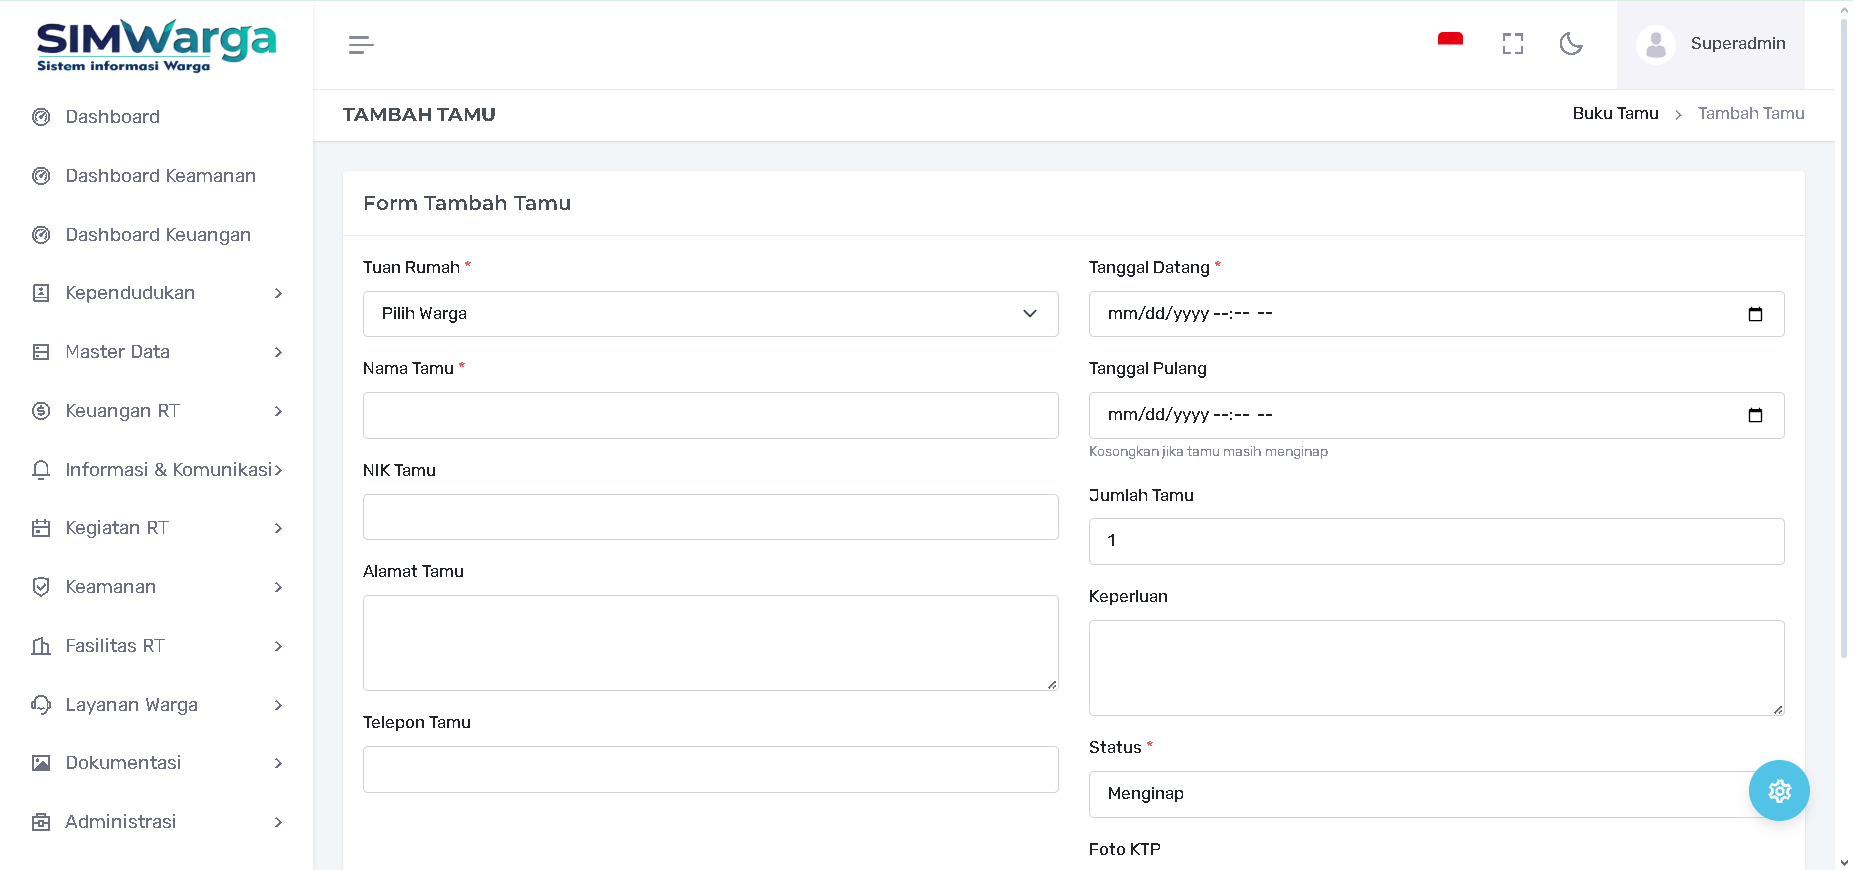
Task: Click the hamburger sidebar toggle icon
Action: click(361, 45)
